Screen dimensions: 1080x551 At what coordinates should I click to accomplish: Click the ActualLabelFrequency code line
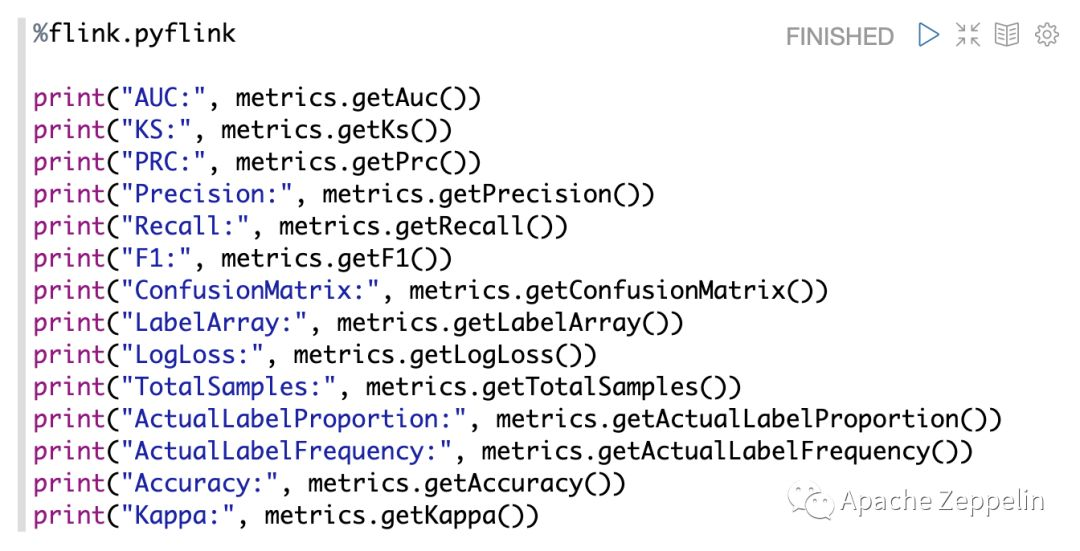point(503,452)
